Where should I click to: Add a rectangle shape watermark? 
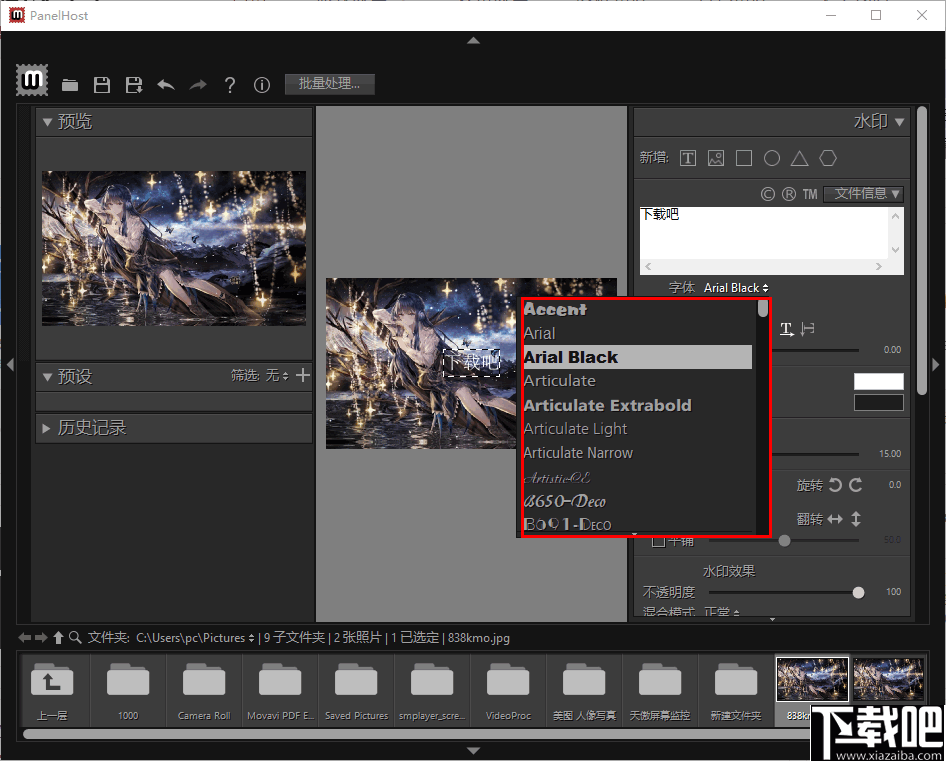[x=744, y=158]
